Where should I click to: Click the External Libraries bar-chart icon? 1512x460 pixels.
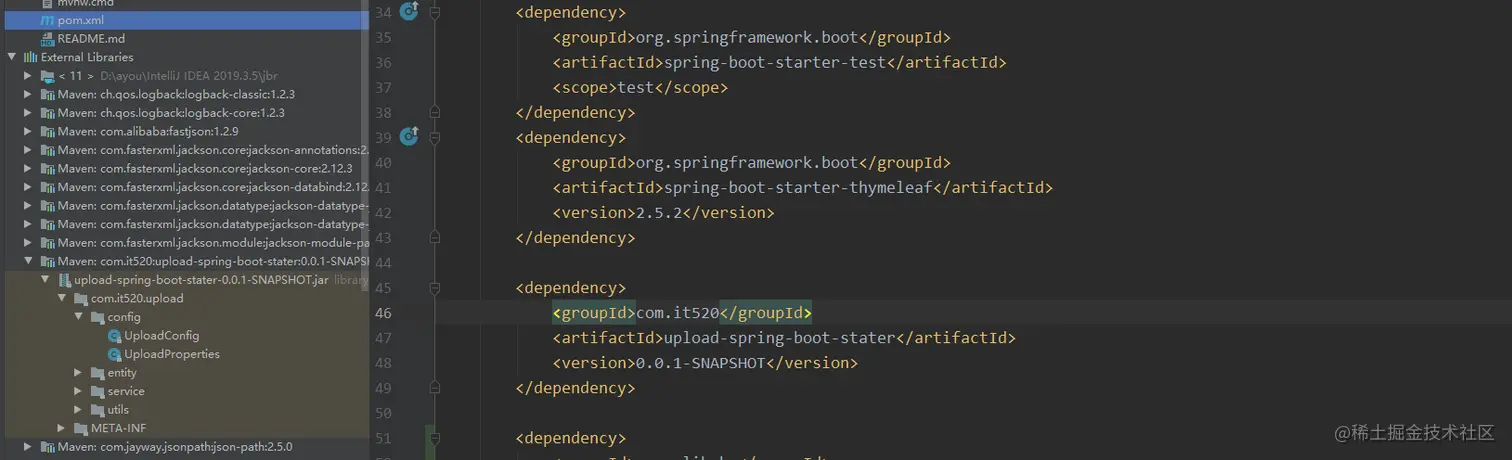tap(30, 57)
